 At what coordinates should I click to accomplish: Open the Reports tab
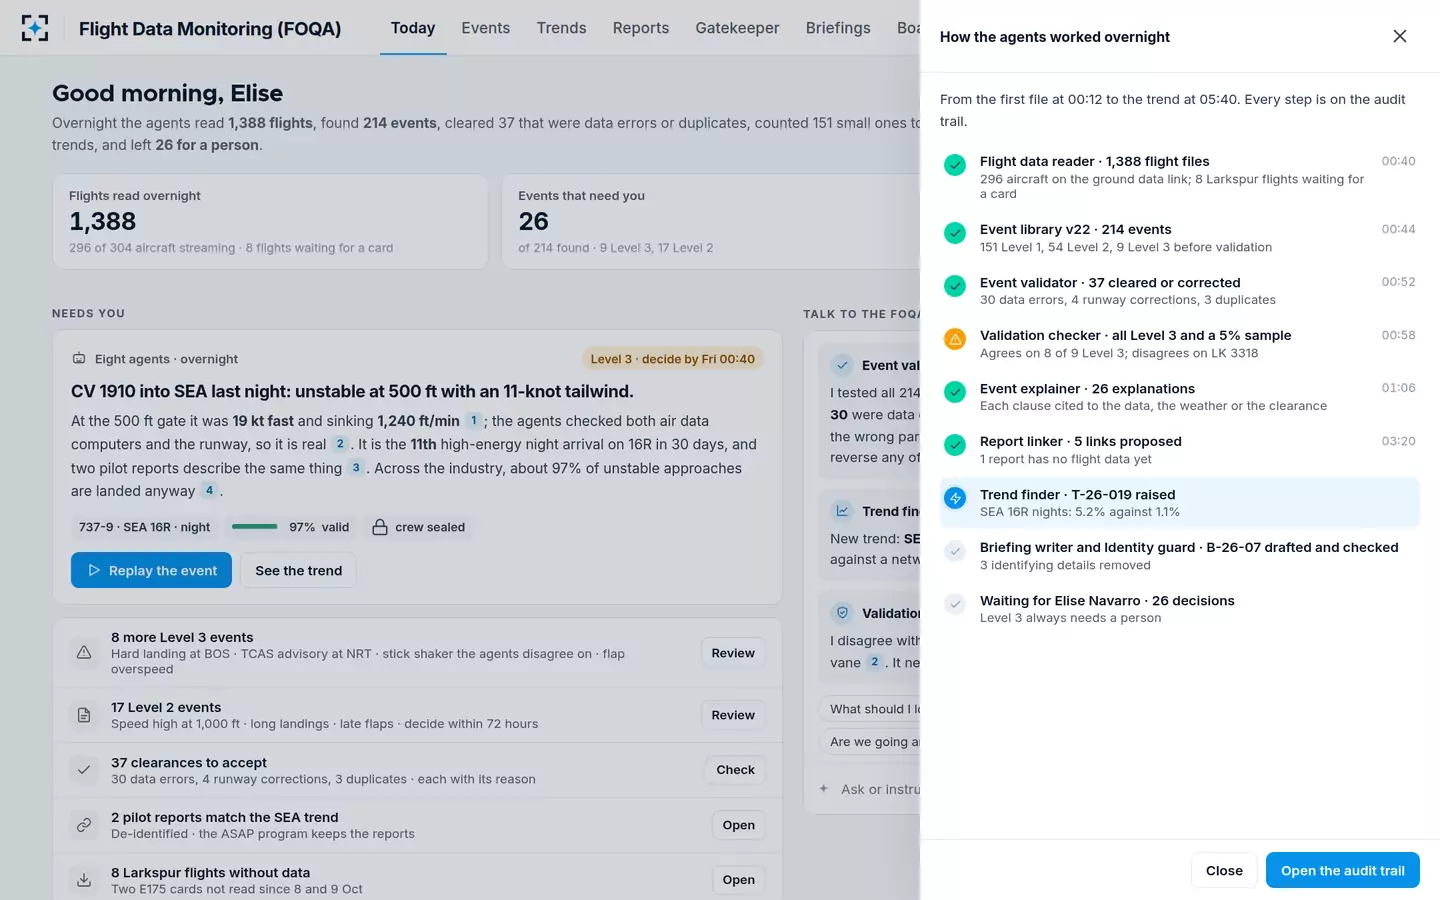641,28
